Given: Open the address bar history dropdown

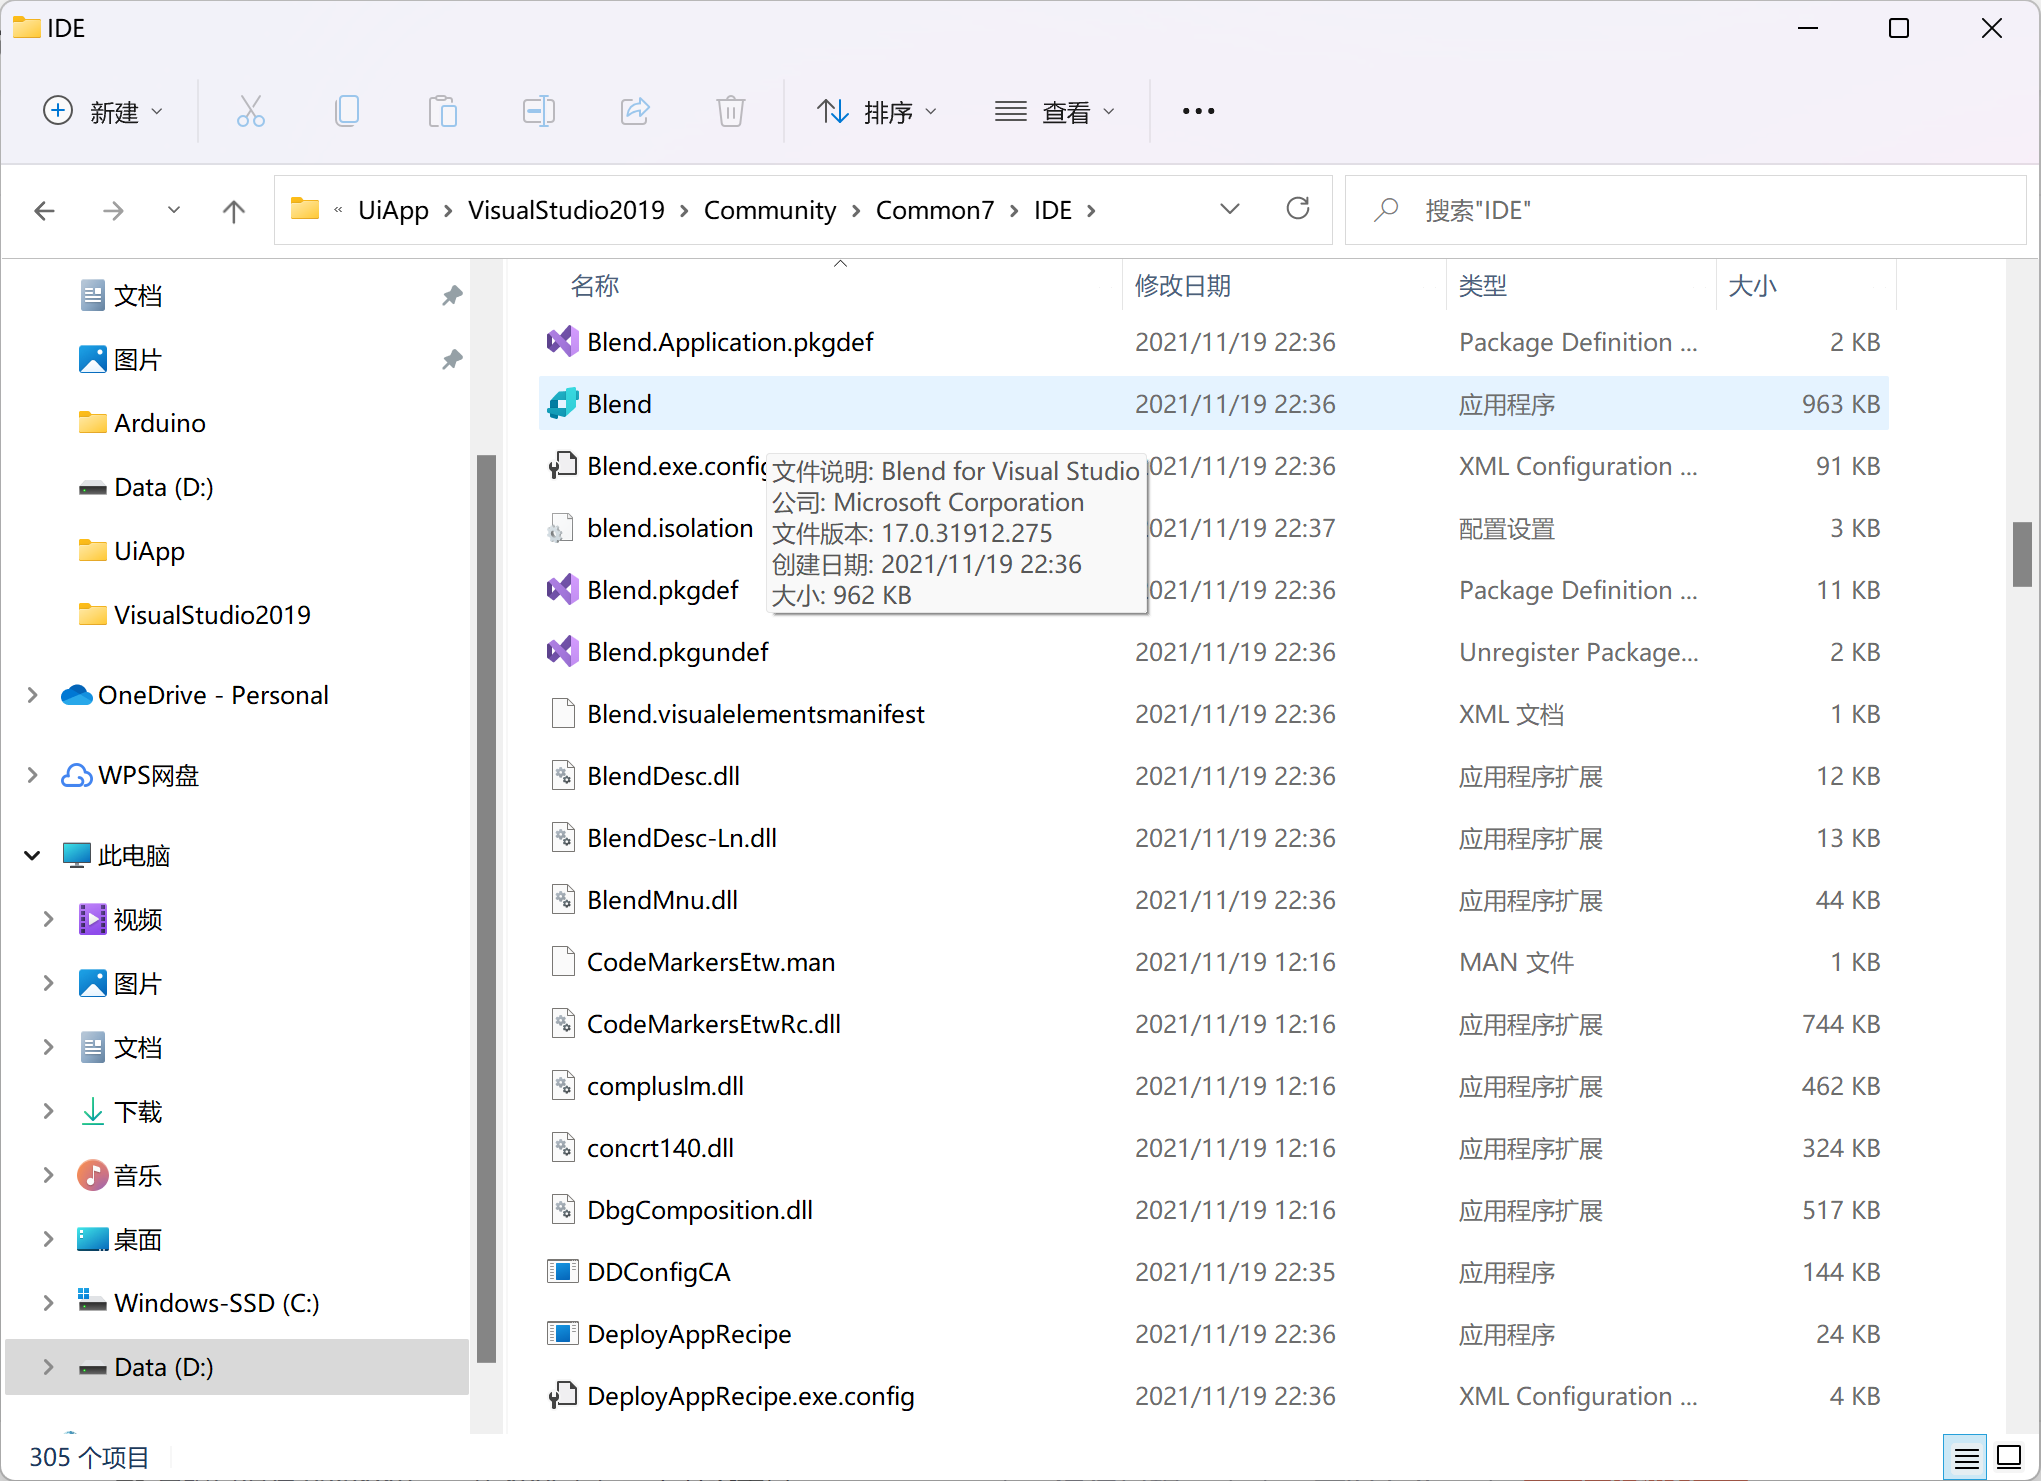Looking at the screenshot, I should pos(1229,209).
